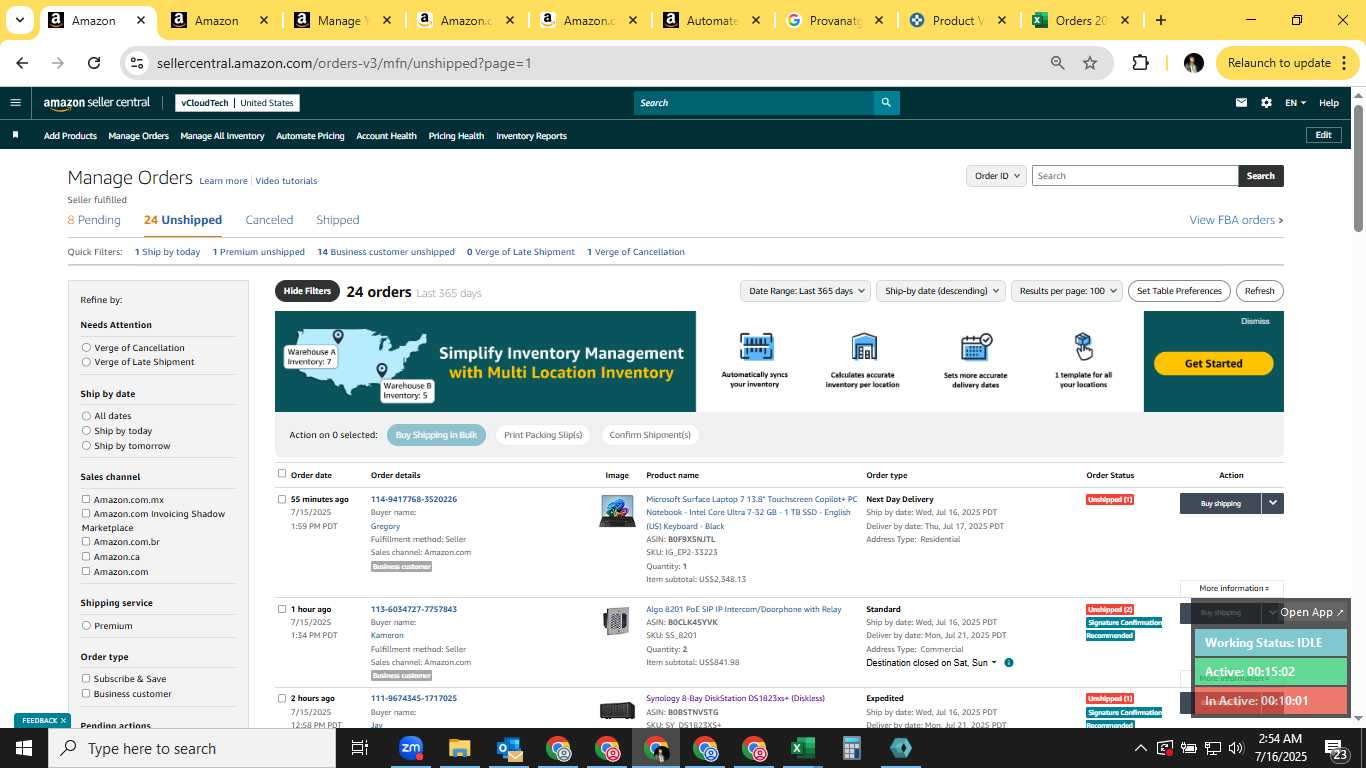This screenshot has height=768, width=1366.
Task: Open the browser extensions puzzle icon
Action: click(x=1140, y=63)
